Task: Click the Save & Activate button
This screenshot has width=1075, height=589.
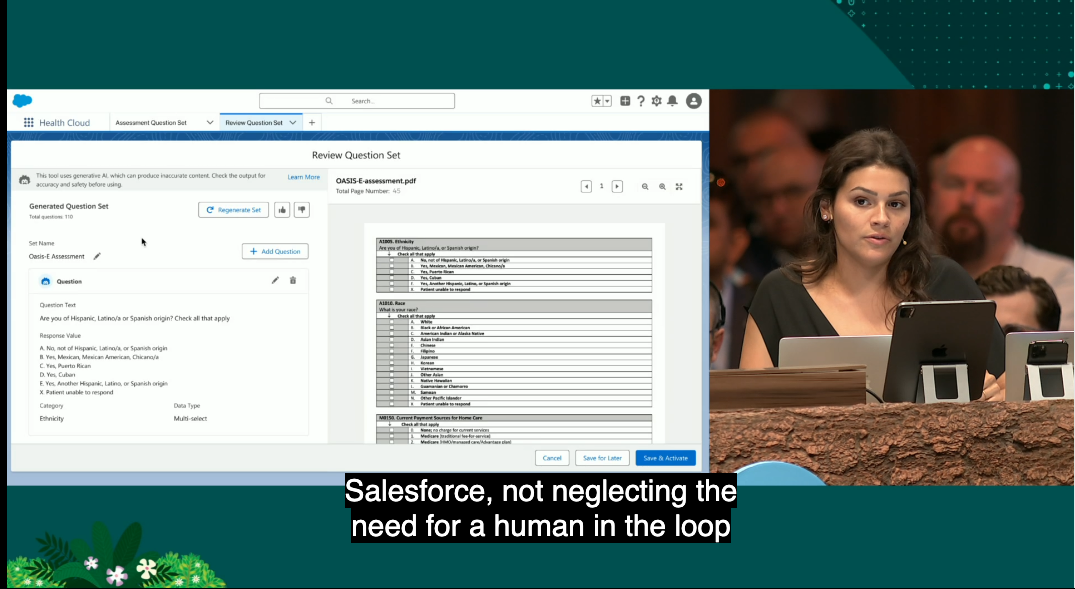Action: 666,458
